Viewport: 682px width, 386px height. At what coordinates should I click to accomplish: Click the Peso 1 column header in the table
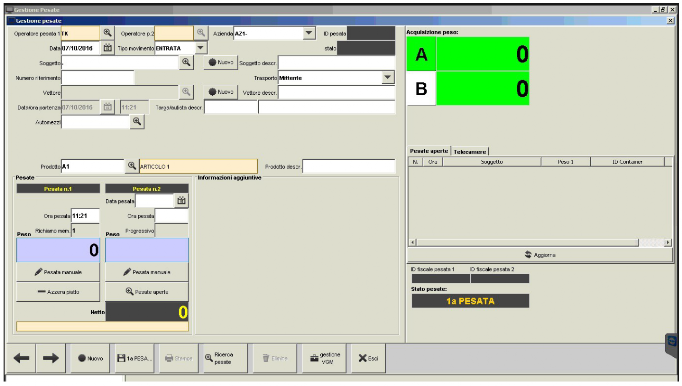(x=565, y=161)
